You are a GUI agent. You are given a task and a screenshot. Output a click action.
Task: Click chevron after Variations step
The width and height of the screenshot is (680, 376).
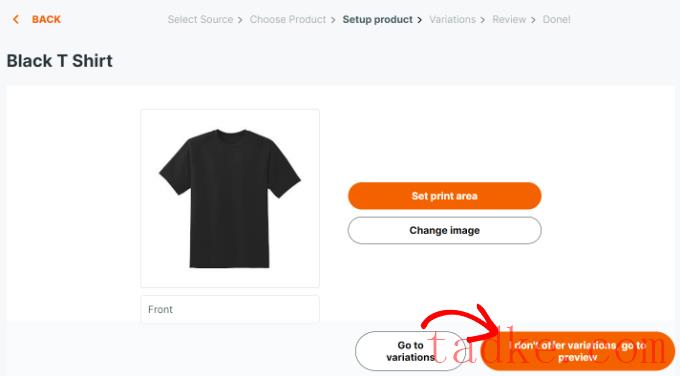click(483, 20)
